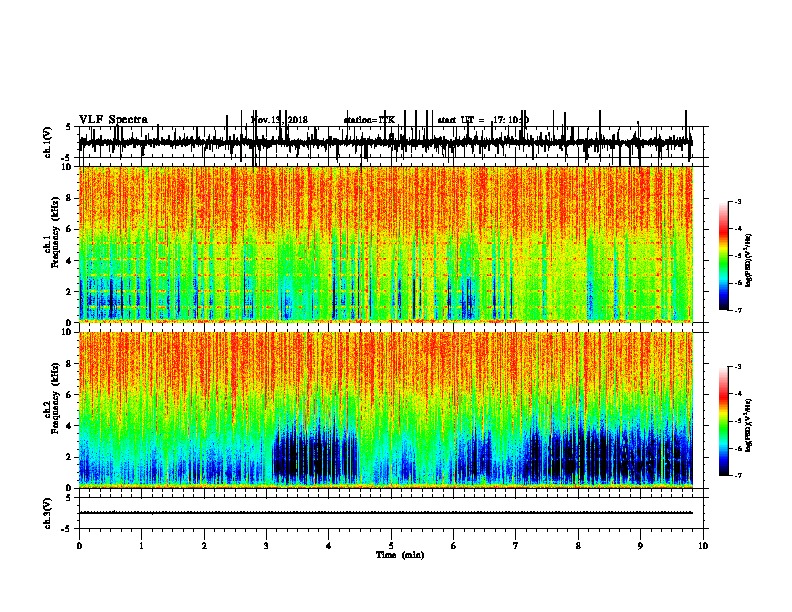This screenshot has width=792, height=612.
Task: Click the "-7" label on ch.2 color scale
Action: pos(737,476)
